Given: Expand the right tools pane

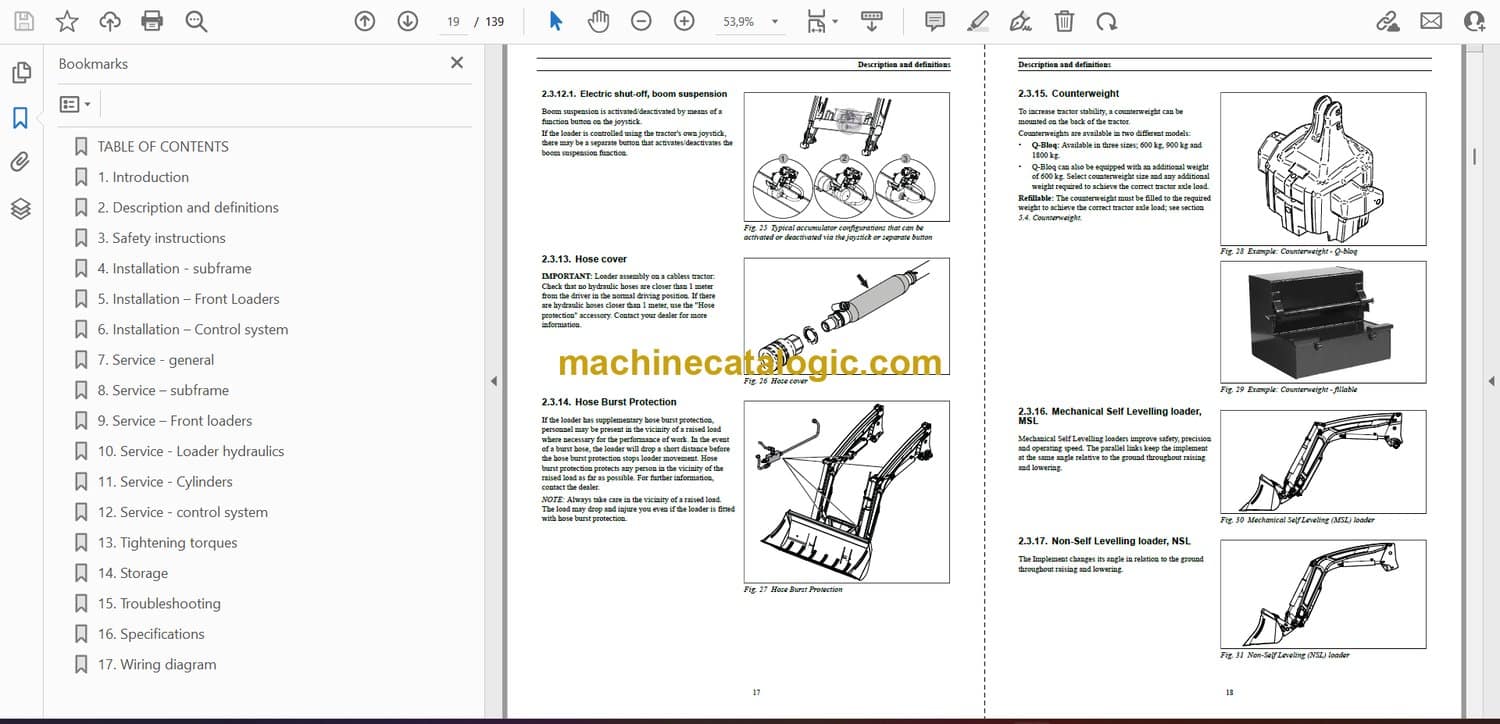Looking at the screenshot, I should click(x=1491, y=381).
